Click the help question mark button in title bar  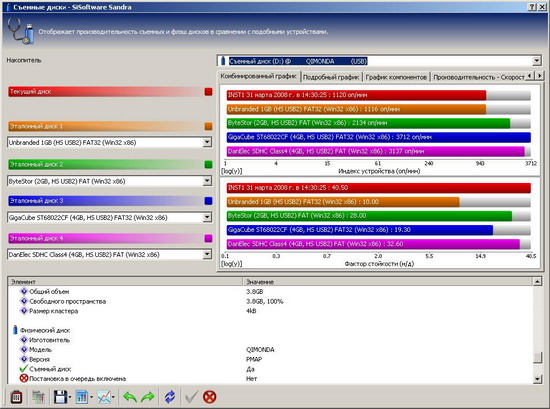532,7
